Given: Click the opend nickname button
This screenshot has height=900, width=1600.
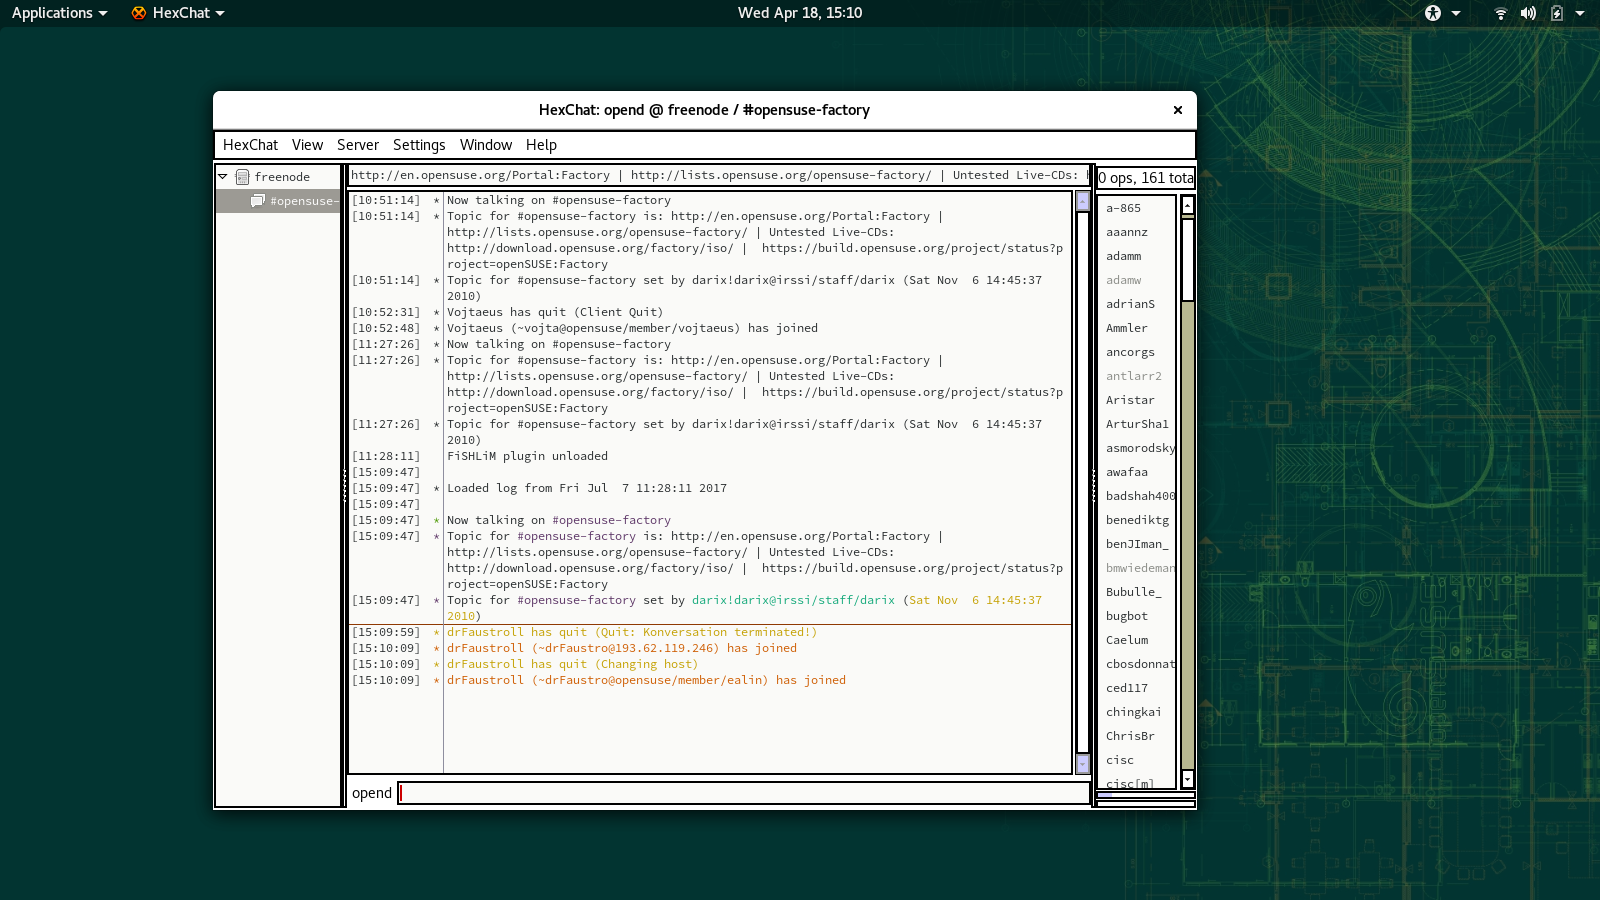Looking at the screenshot, I should point(371,793).
